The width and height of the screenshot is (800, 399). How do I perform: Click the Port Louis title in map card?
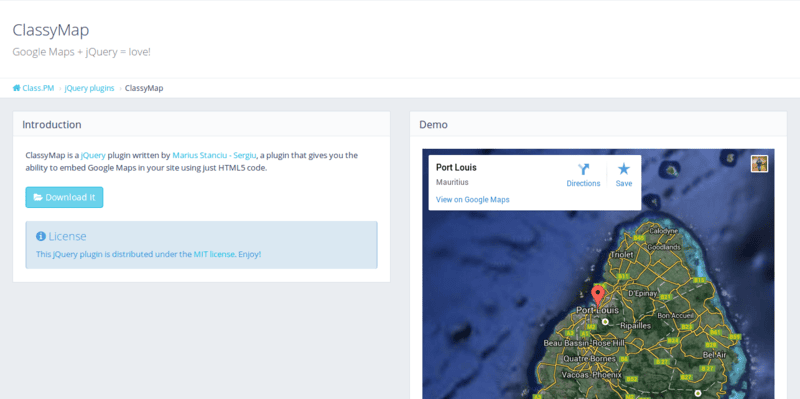(x=456, y=167)
